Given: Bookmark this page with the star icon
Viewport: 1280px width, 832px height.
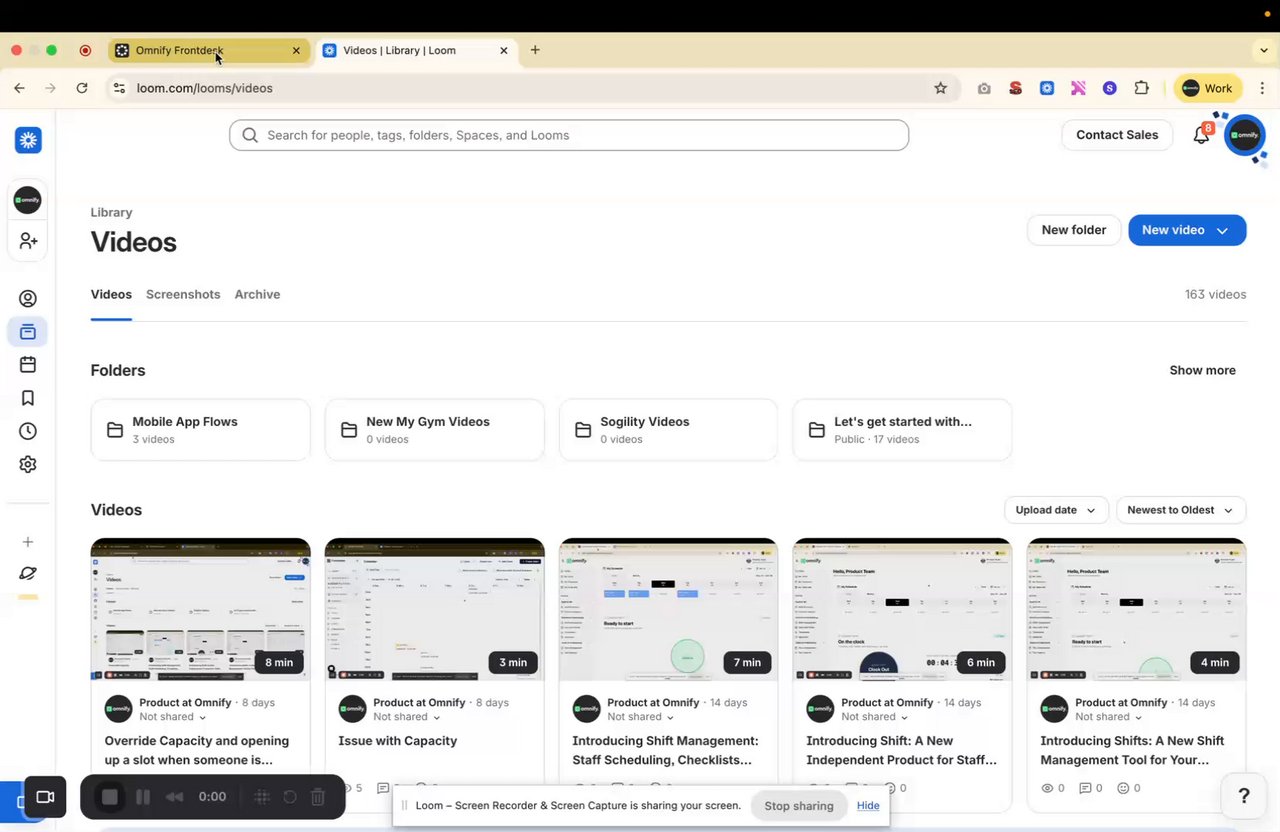Looking at the screenshot, I should click(x=940, y=88).
